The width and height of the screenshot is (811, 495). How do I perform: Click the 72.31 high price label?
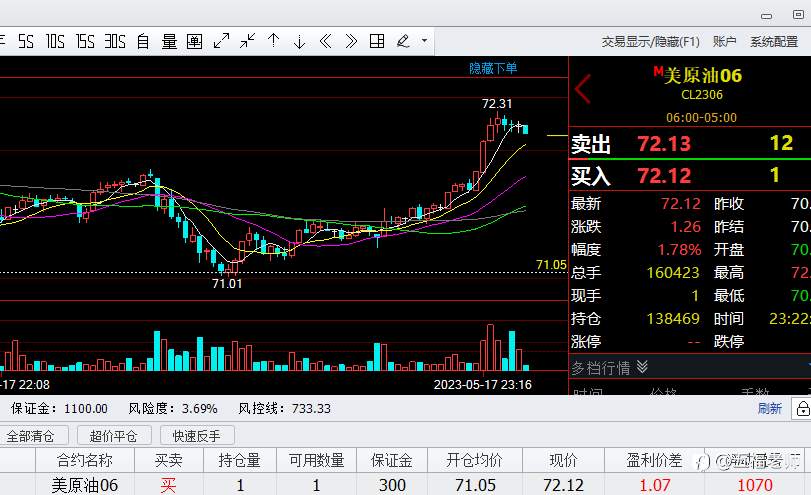[497, 104]
